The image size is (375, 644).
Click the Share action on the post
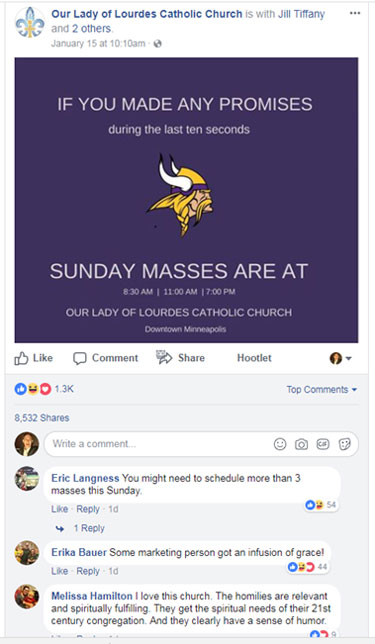coord(180,357)
